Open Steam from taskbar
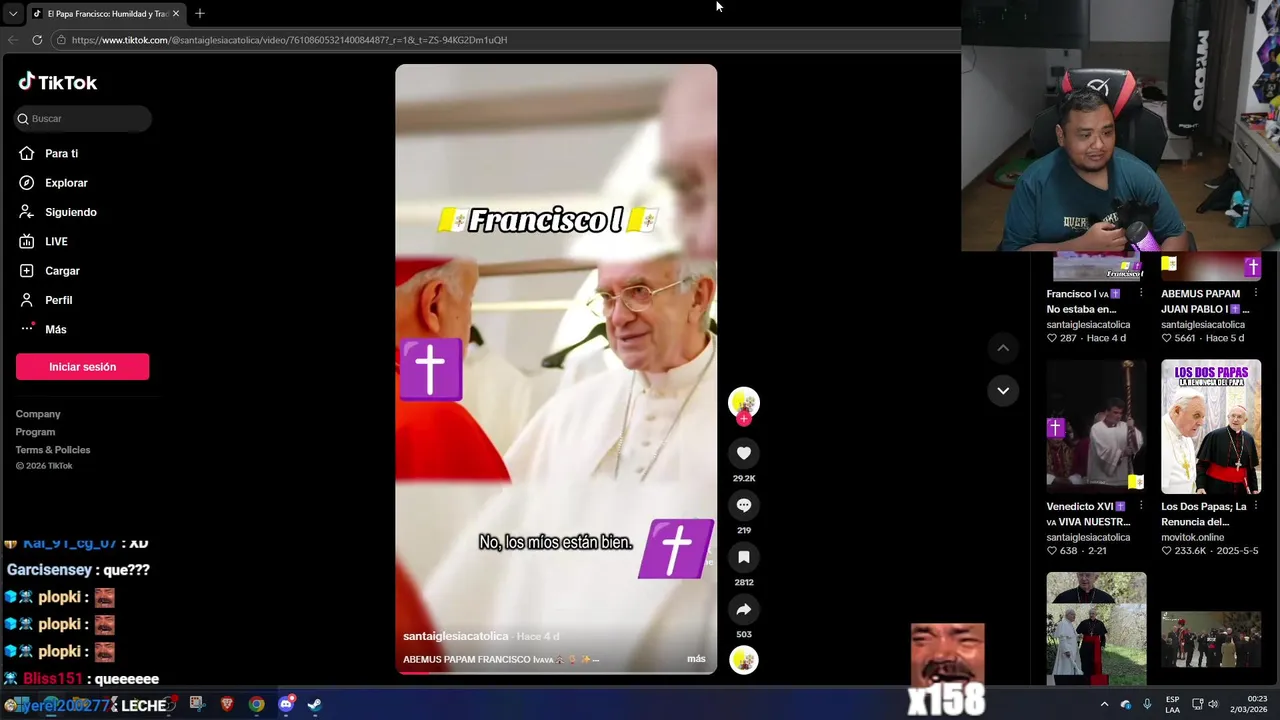The image size is (1280, 720). 314,704
